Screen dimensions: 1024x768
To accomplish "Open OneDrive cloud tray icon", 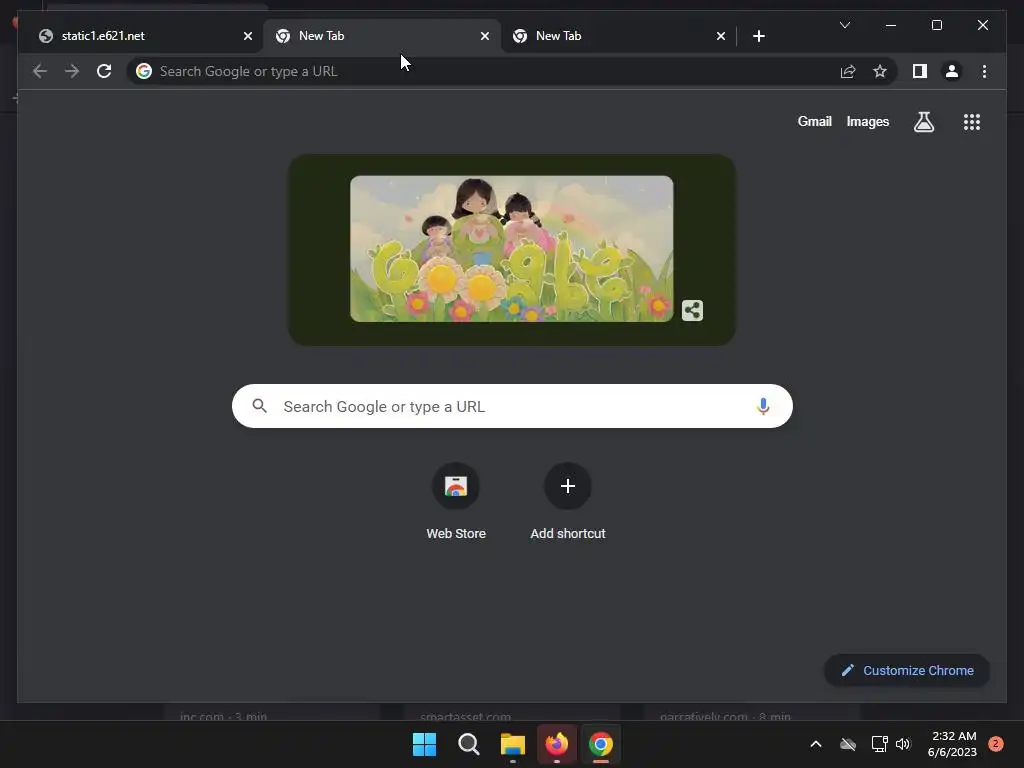I will point(848,744).
